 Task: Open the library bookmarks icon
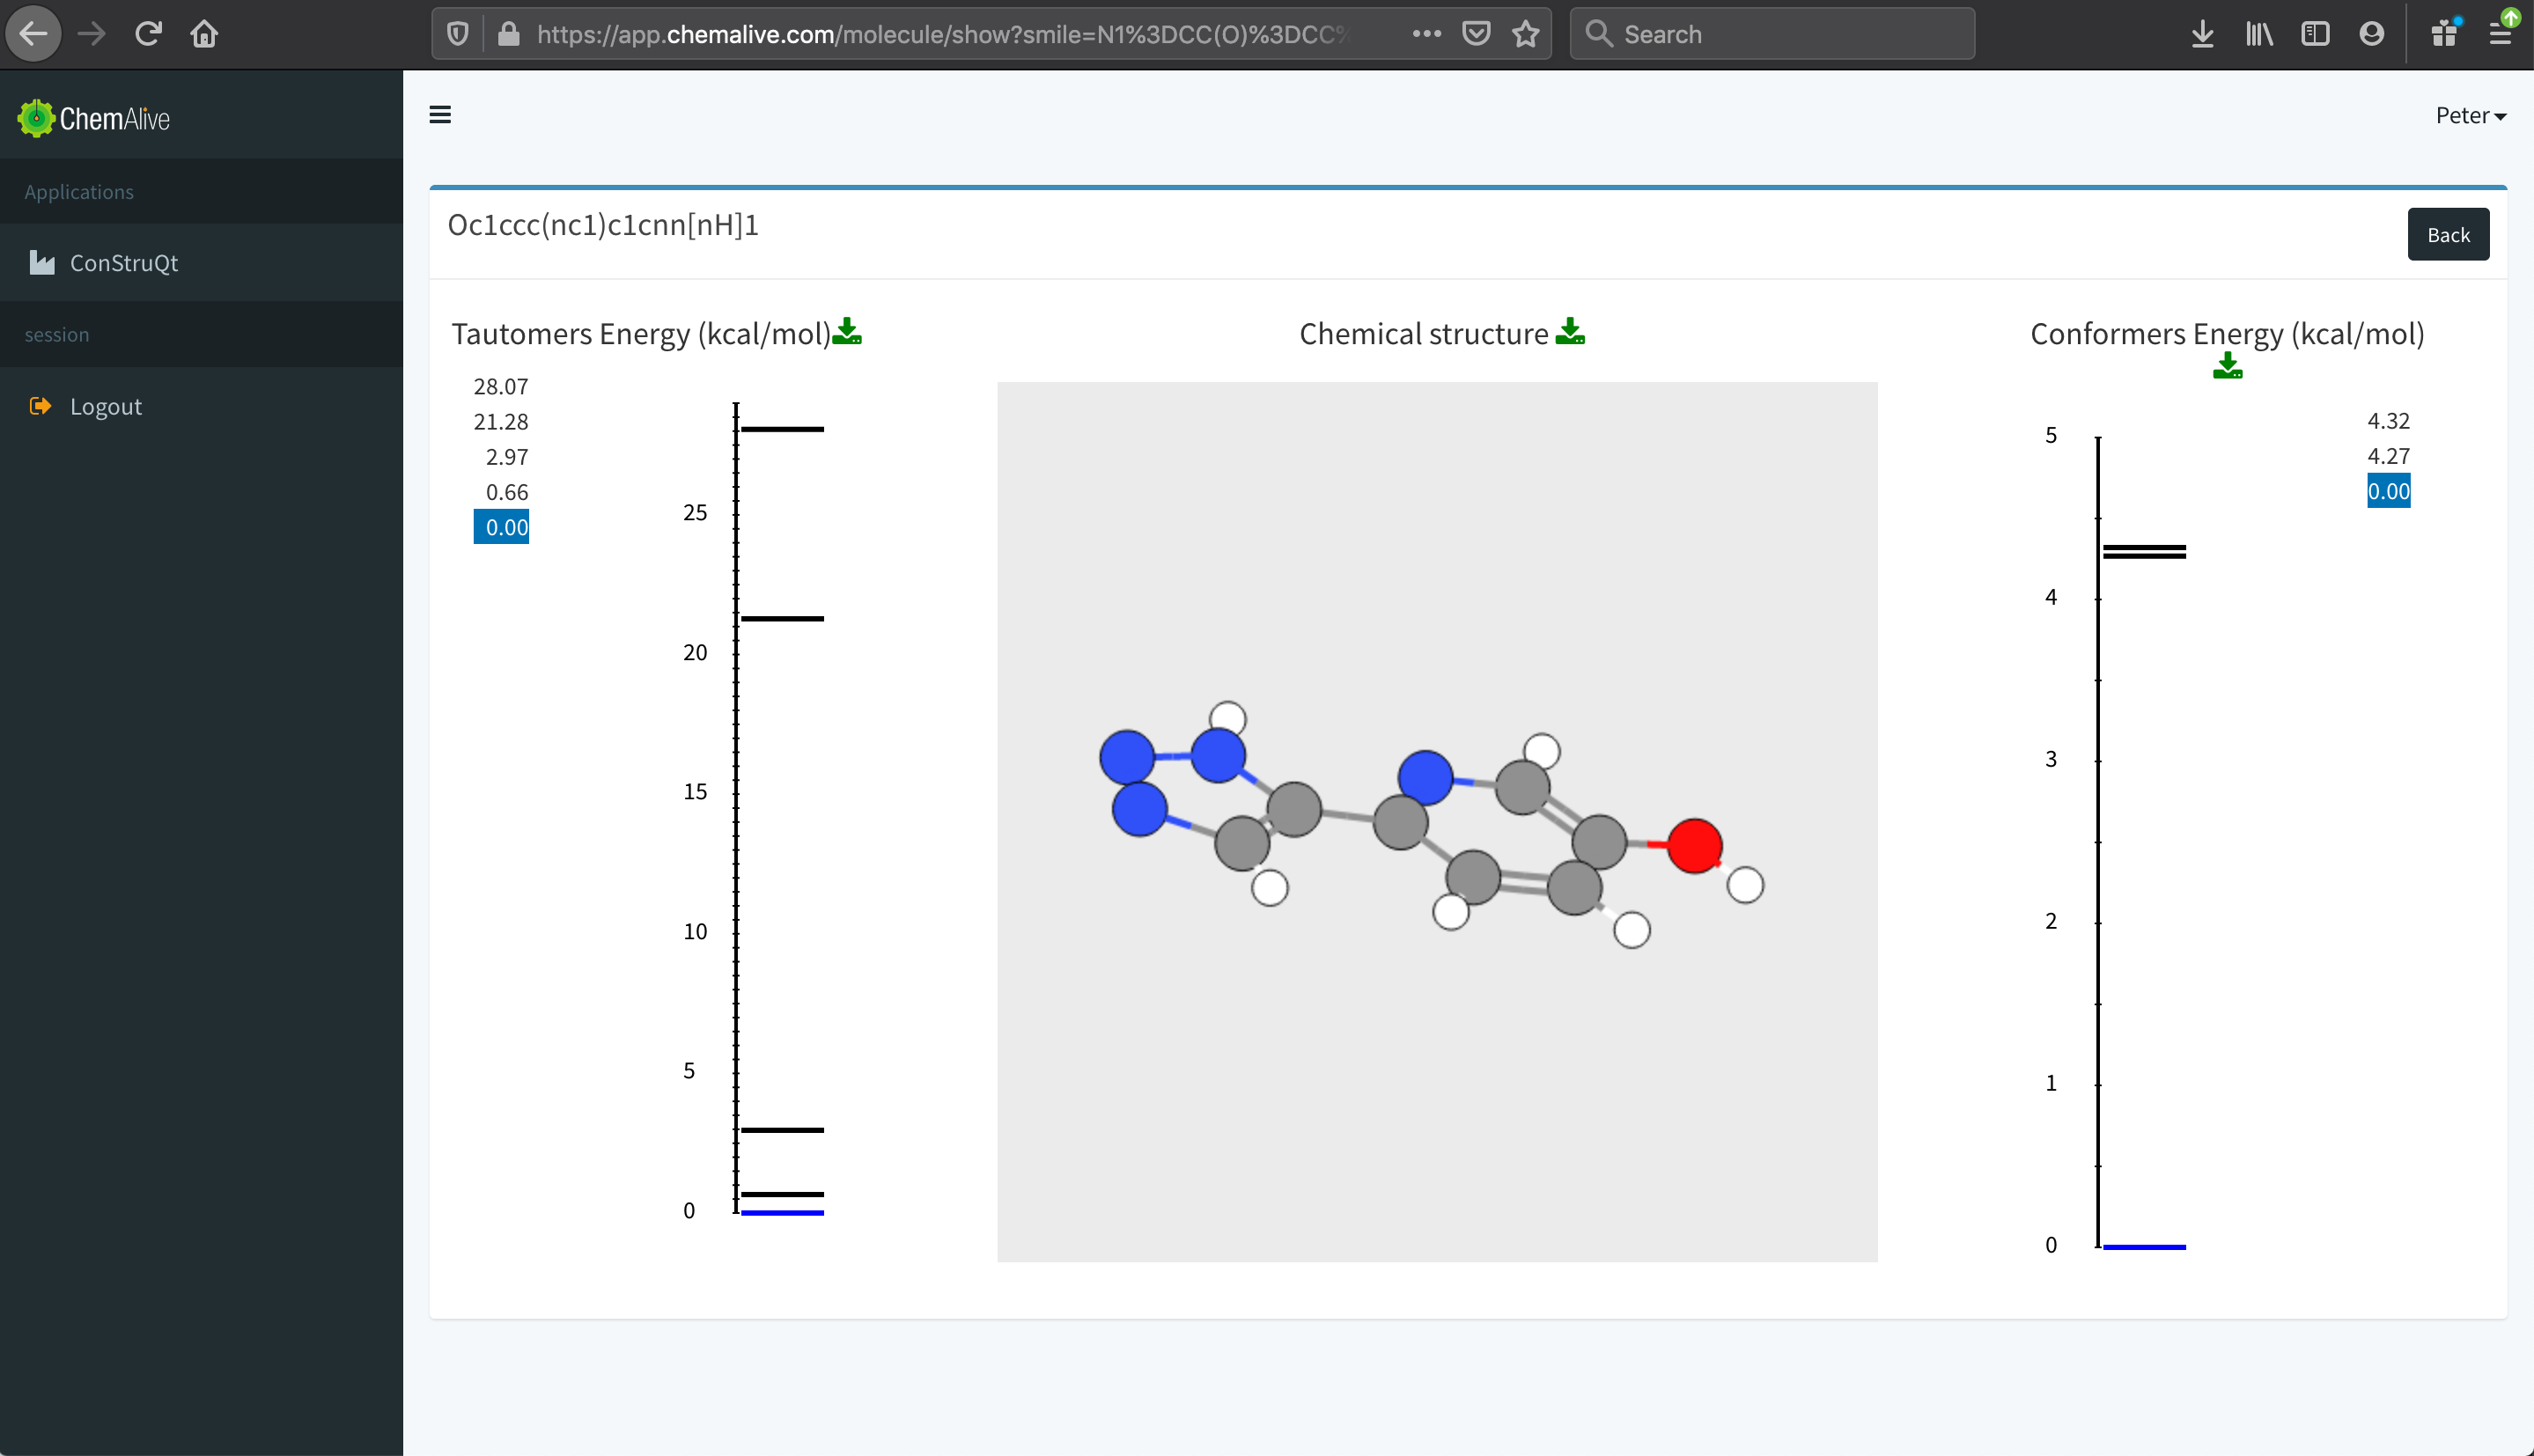click(x=2259, y=34)
